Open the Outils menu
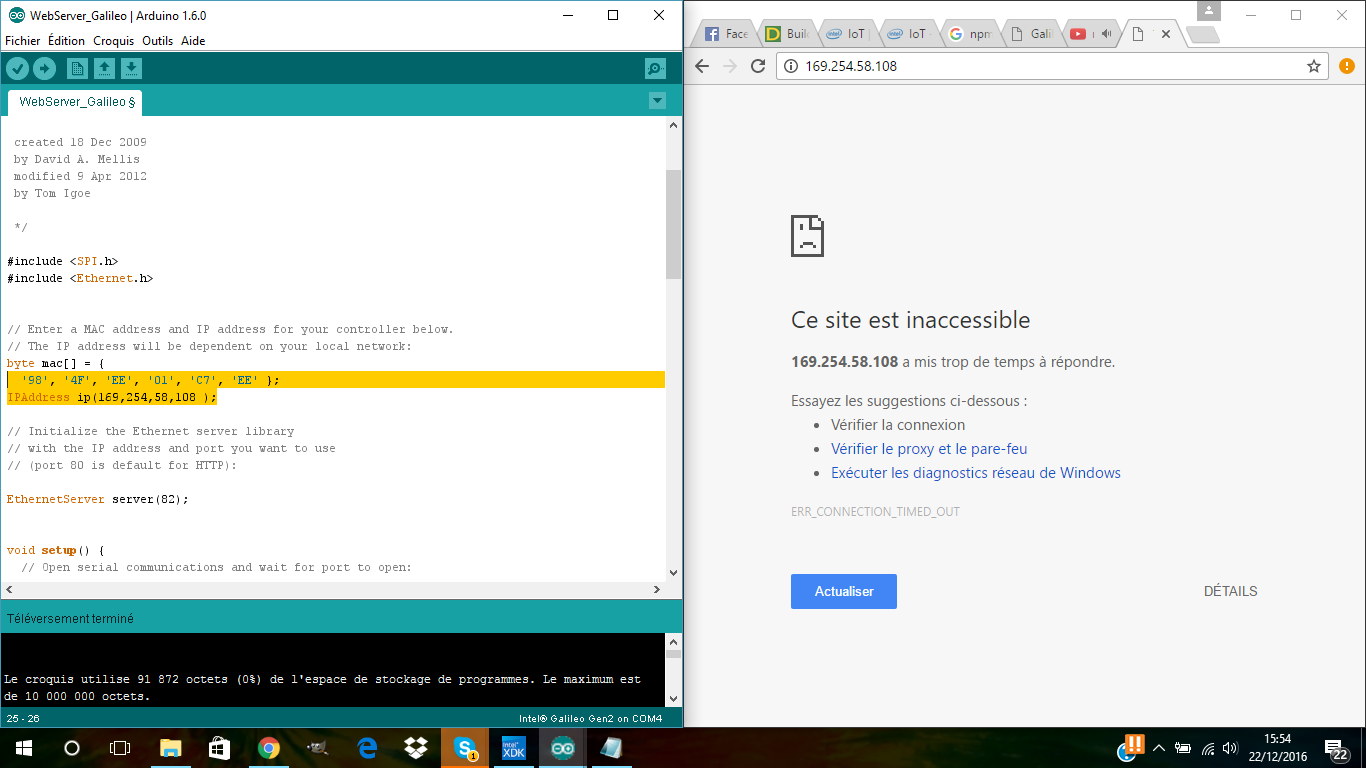 157,41
